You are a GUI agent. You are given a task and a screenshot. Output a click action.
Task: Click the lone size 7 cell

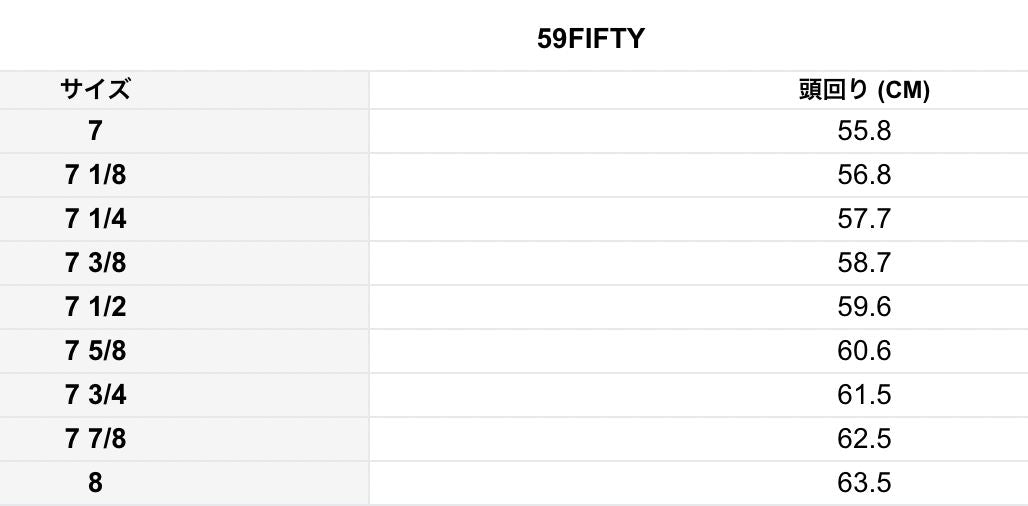pyautogui.click(x=95, y=131)
